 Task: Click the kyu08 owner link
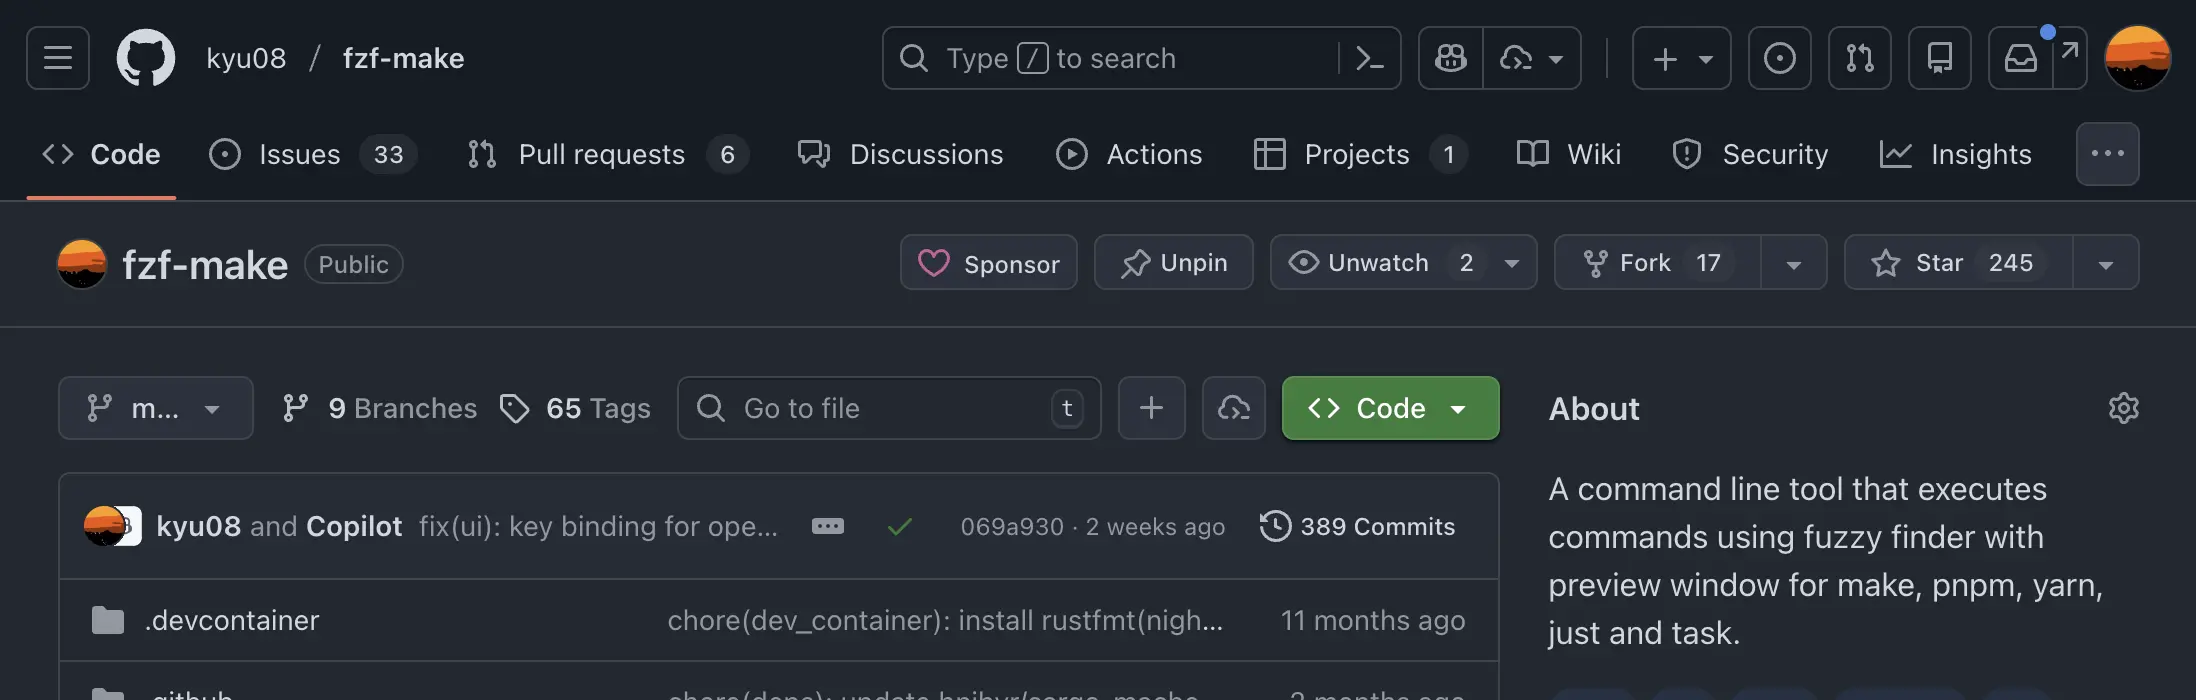click(x=246, y=58)
